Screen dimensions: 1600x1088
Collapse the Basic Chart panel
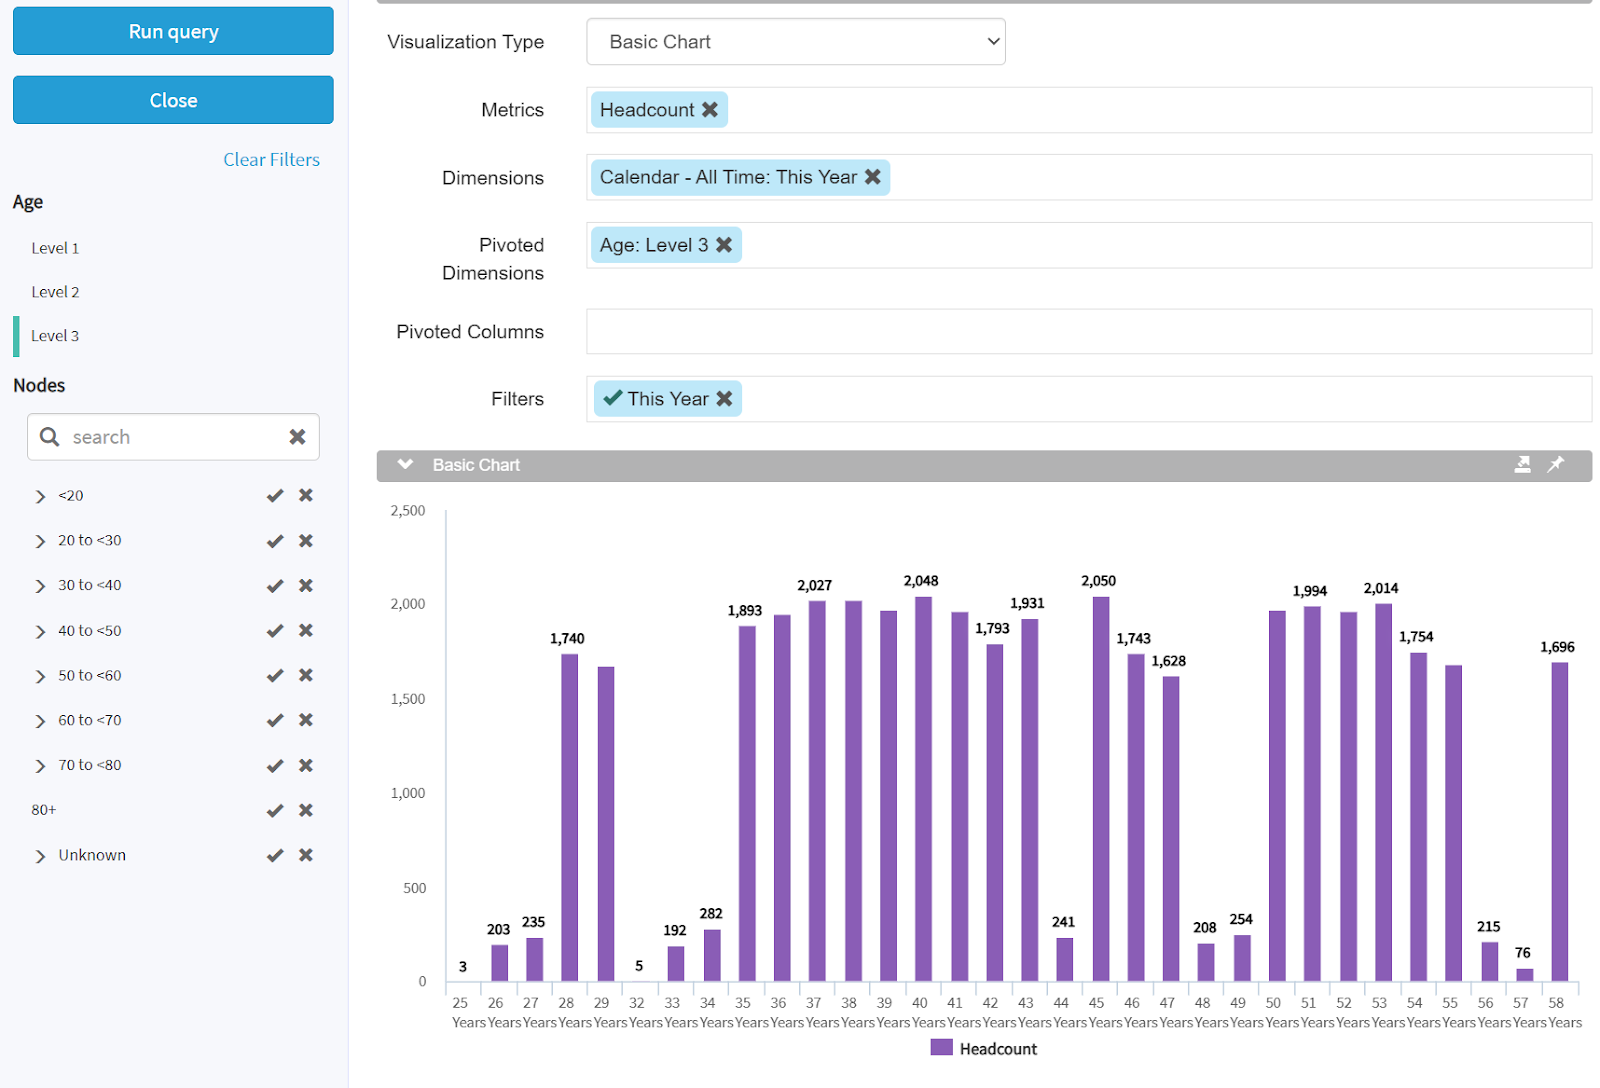pyautogui.click(x=405, y=465)
